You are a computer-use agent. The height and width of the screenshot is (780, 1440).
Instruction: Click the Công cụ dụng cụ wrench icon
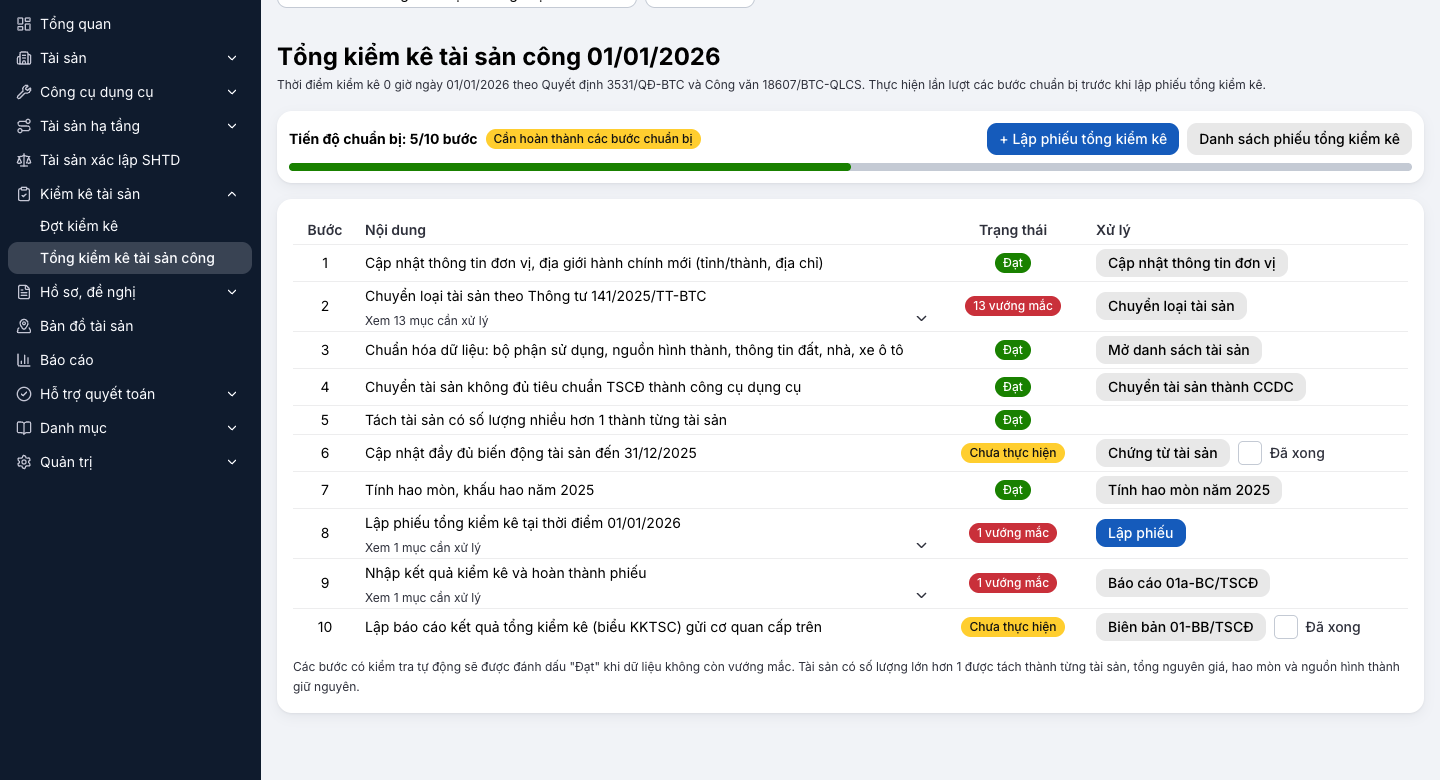tap(24, 92)
